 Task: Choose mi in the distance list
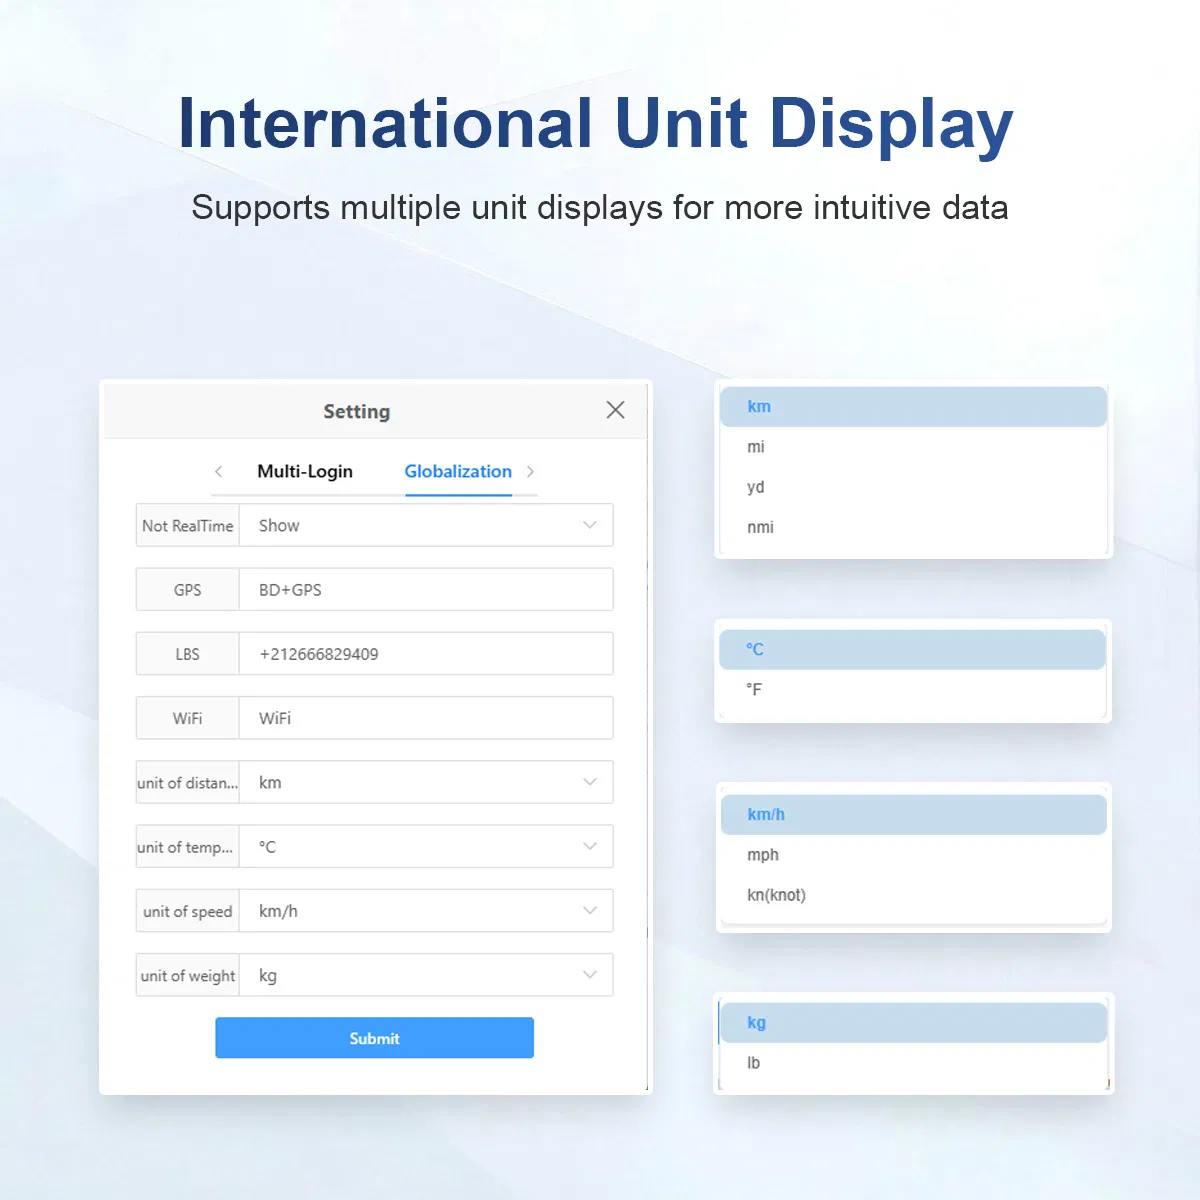click(913, 447)
